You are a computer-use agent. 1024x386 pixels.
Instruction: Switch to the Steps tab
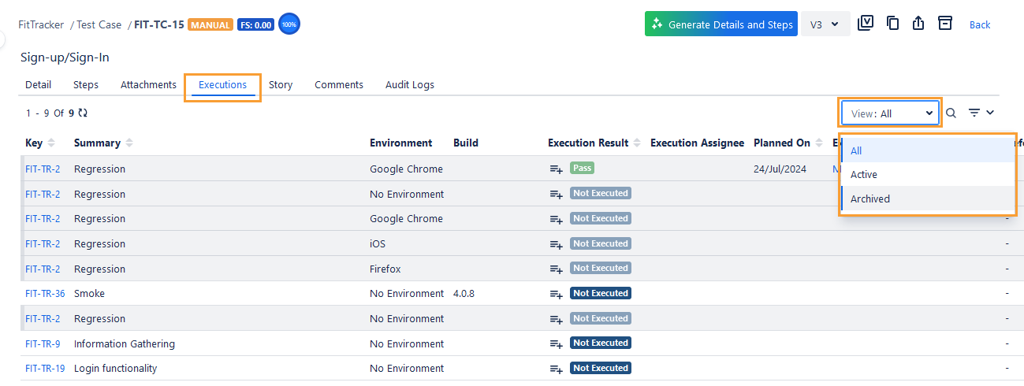pyautogui.click(x=86, y=85)
